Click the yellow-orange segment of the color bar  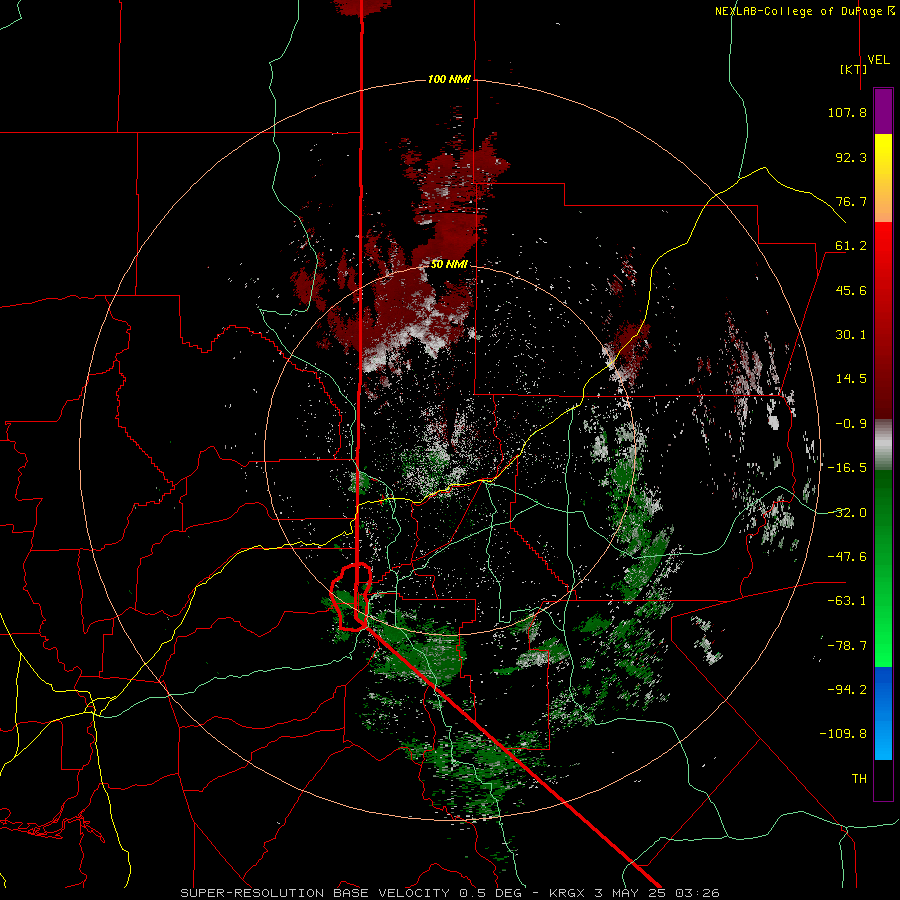[883, 178]
